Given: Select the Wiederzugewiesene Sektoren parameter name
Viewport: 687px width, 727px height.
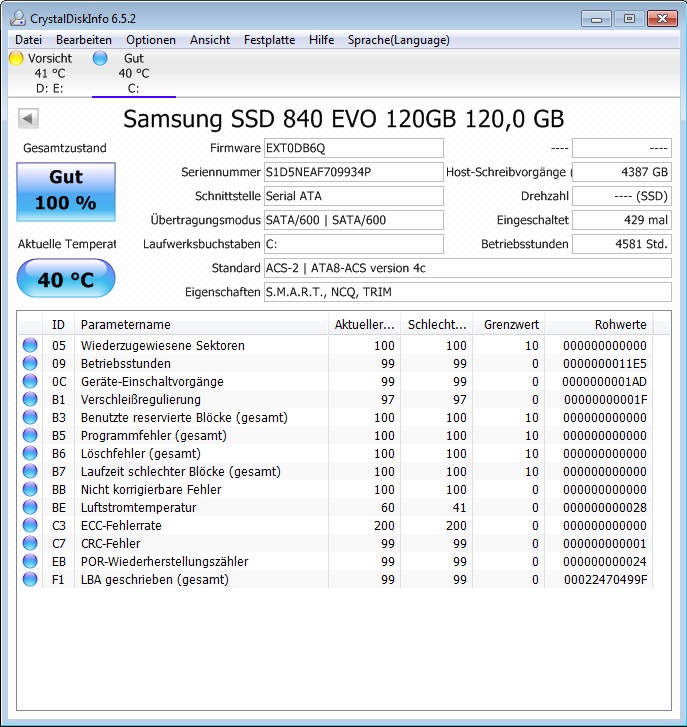Looking at the screenshot, I should [x=163, y=345].
